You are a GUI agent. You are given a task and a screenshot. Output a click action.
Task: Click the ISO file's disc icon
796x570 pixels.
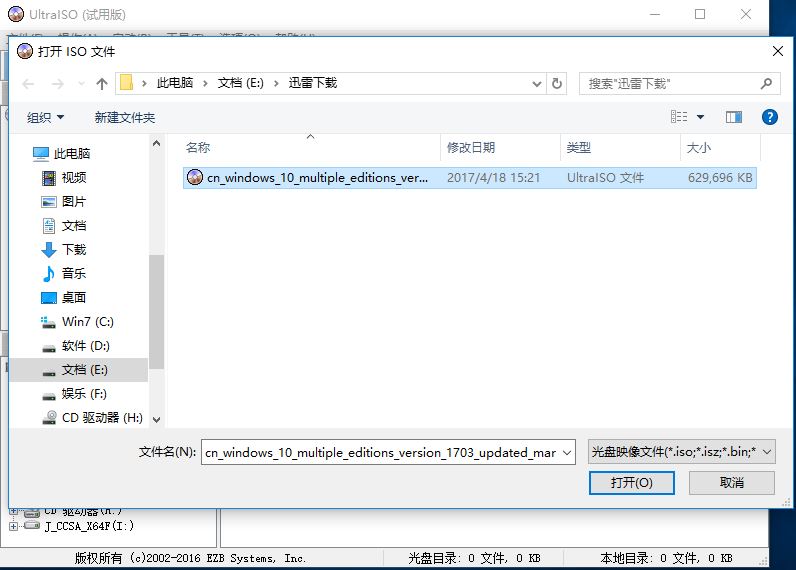(195, 177)
